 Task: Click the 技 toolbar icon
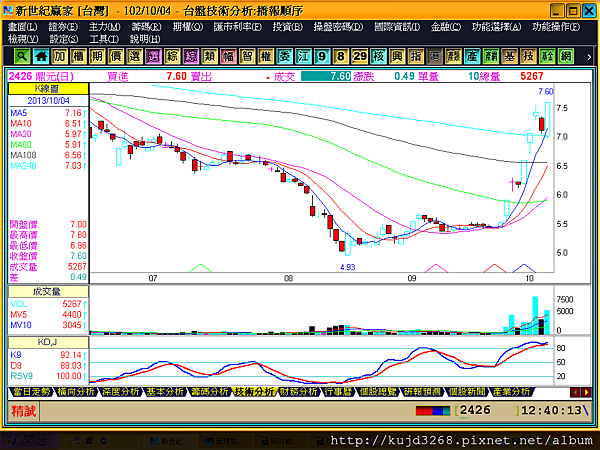528,57
